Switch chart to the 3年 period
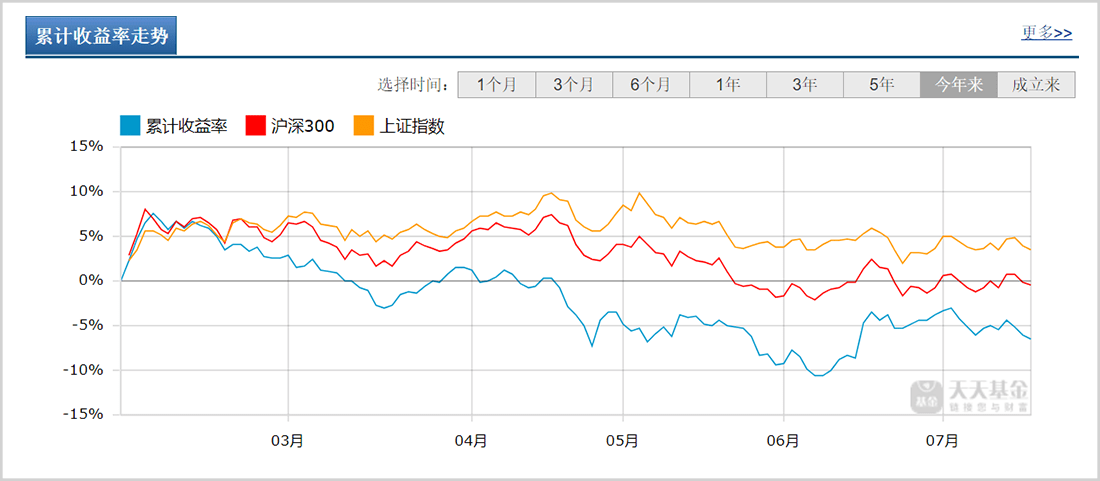The width and height of the screenshot is (1100, 481). (x=805, y=85)
